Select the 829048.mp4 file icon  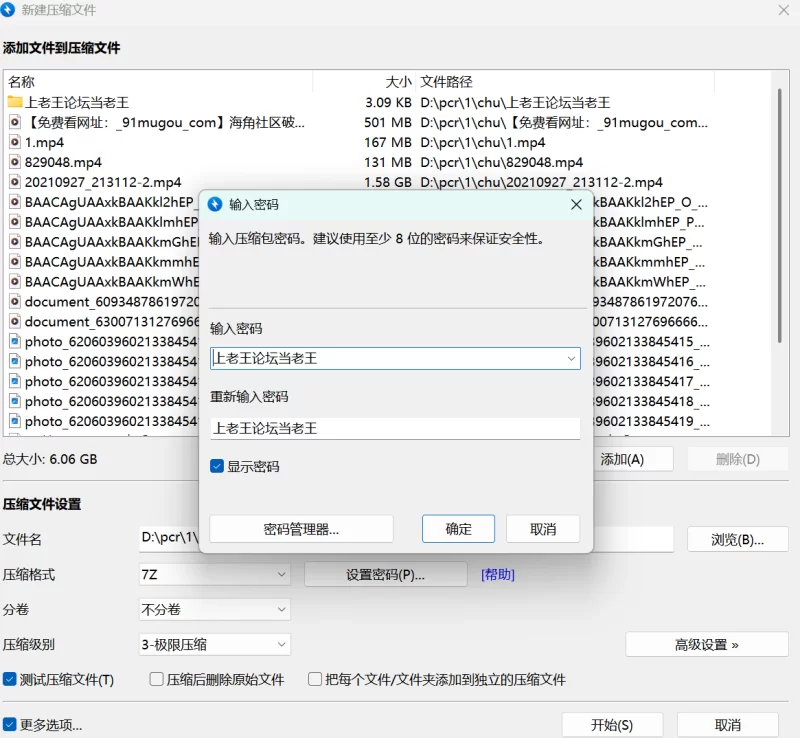(15, 162)
